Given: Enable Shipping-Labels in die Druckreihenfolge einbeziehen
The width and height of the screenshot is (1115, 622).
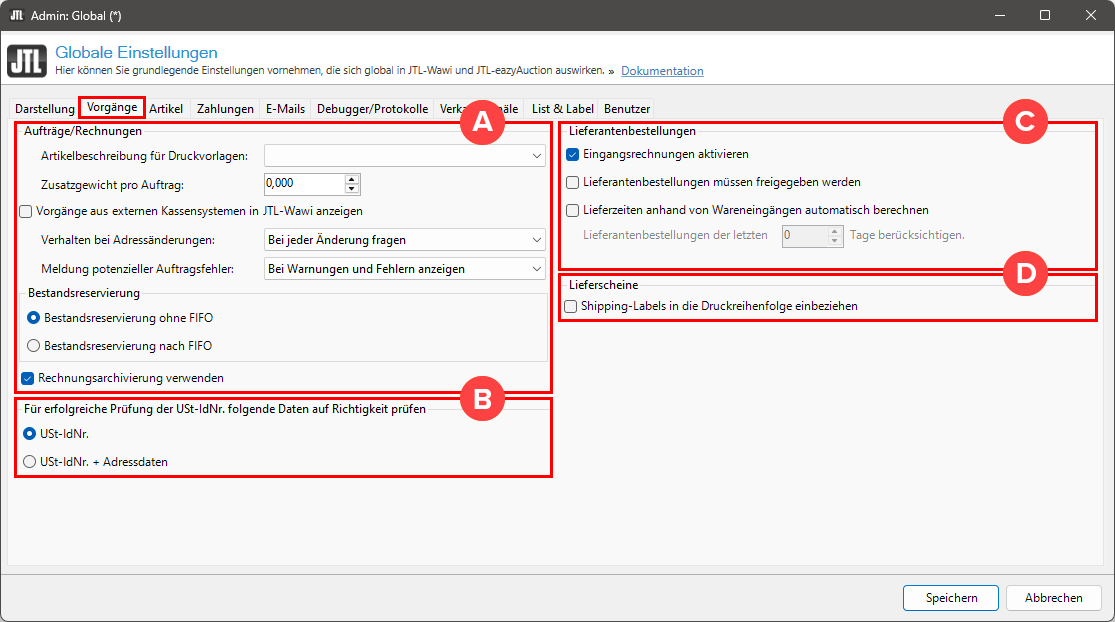Looking at the screenshot, I should pyautogui.click(x=571, y=306).
